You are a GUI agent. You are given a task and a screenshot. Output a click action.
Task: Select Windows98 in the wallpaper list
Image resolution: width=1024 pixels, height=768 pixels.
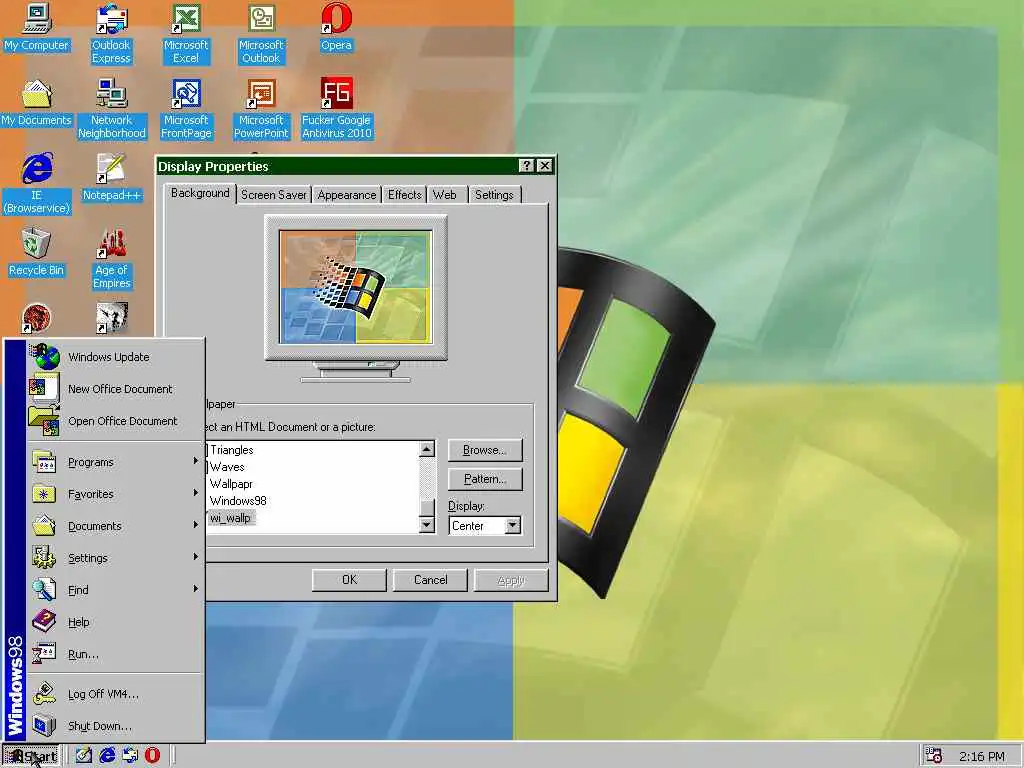coord(238,501)
